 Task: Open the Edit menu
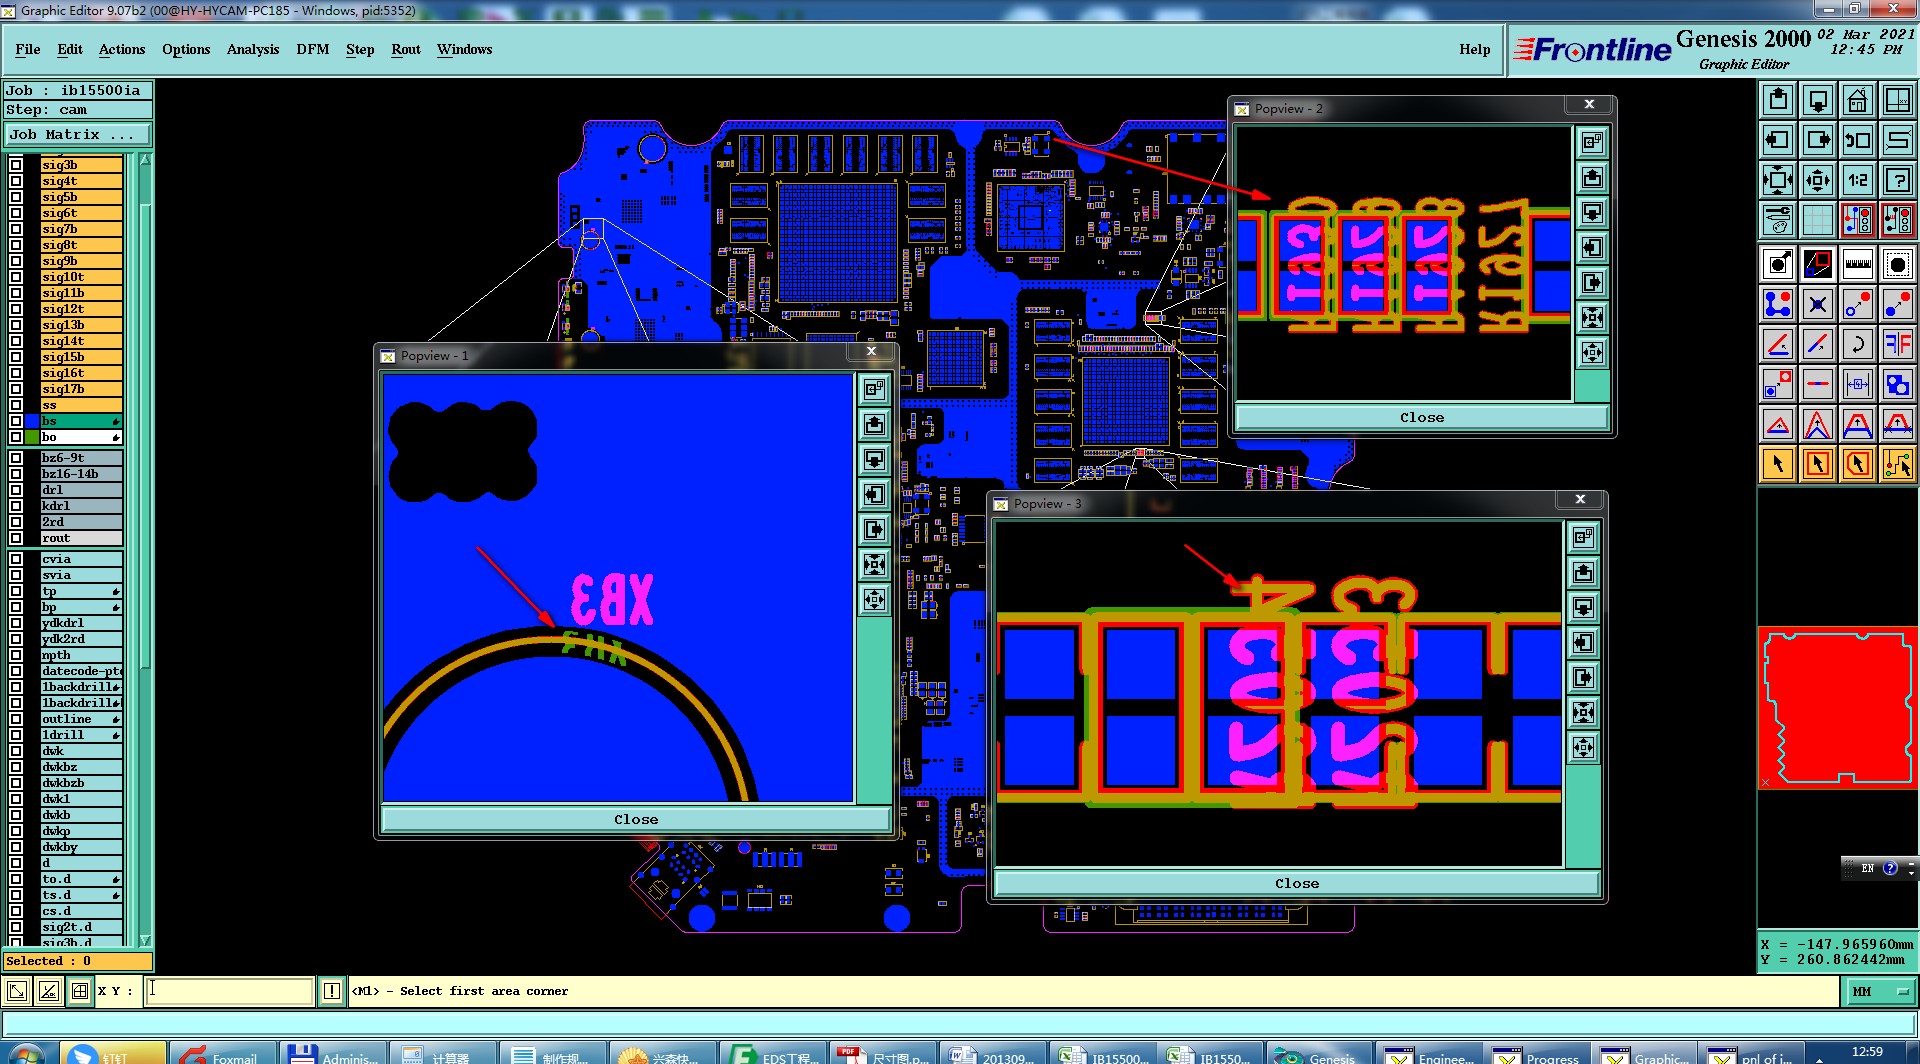[70, 49]
